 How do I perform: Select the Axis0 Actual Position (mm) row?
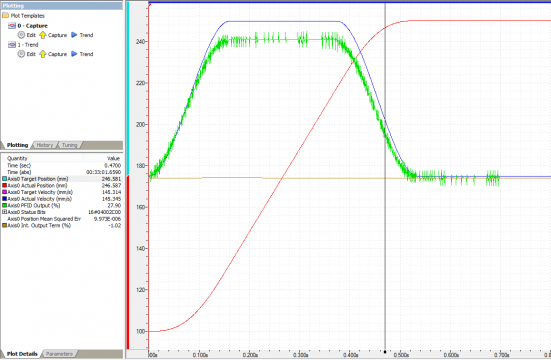pos(61,185)
